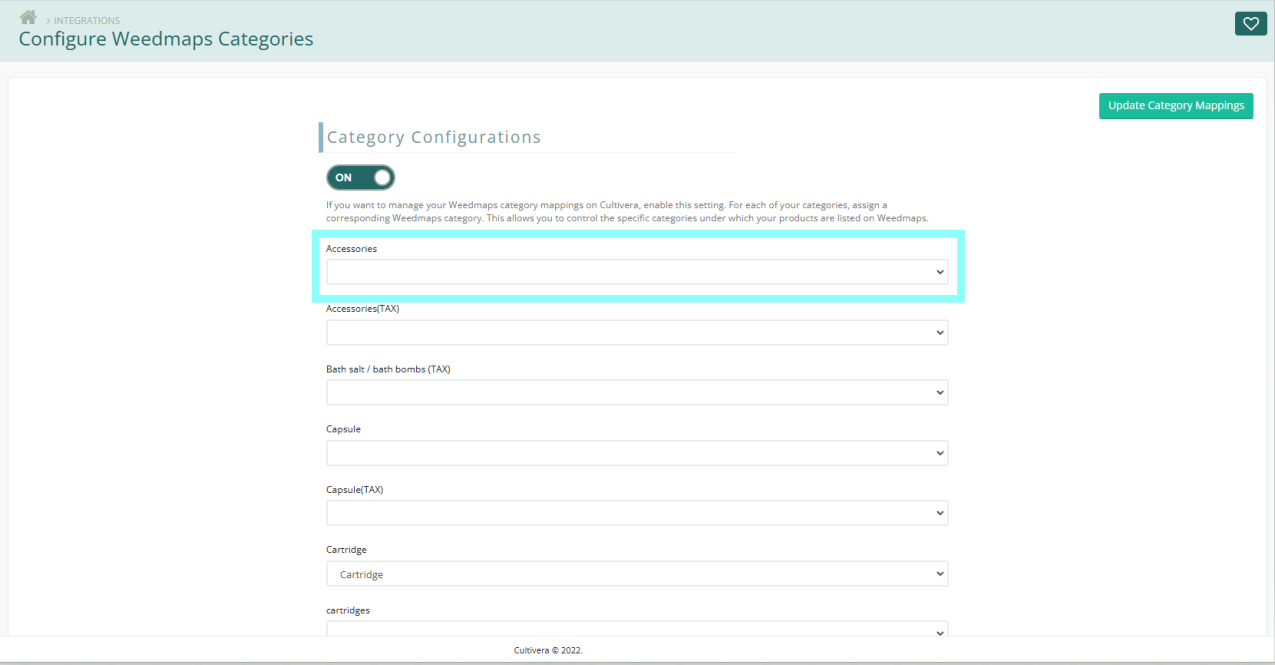This screenshot has width=1275, height=665.
Task: Click the Cartridge field label
Action: 346,550
